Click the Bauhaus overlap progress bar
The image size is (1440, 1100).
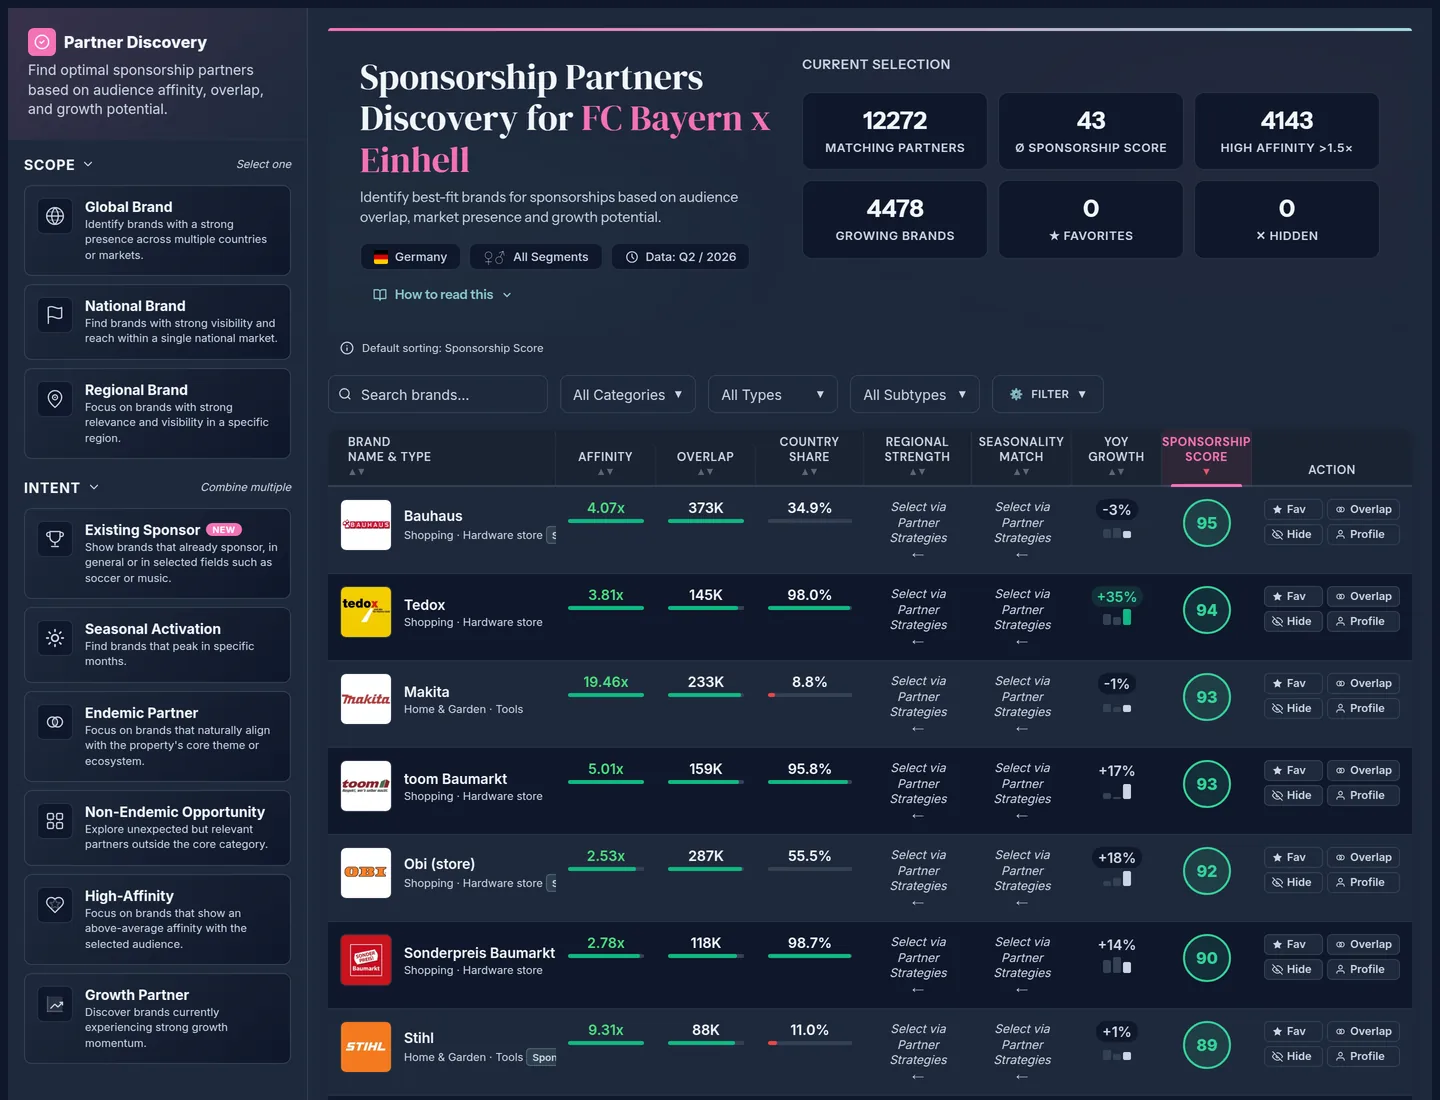706,521
